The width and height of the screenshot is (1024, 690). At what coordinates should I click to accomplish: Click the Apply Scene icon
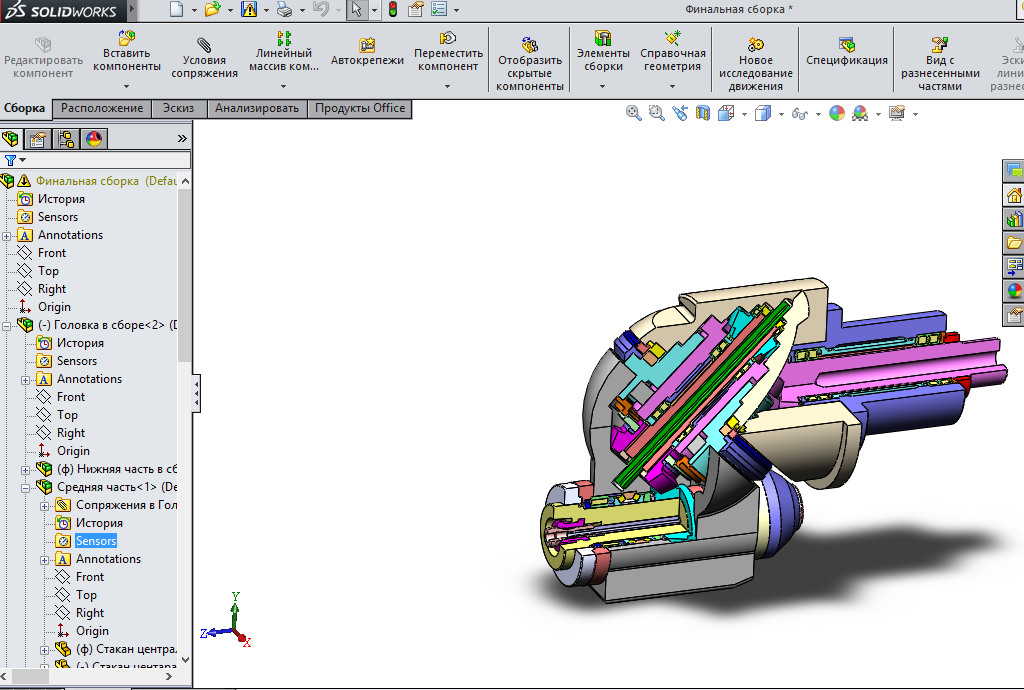[x=860, y=113]
